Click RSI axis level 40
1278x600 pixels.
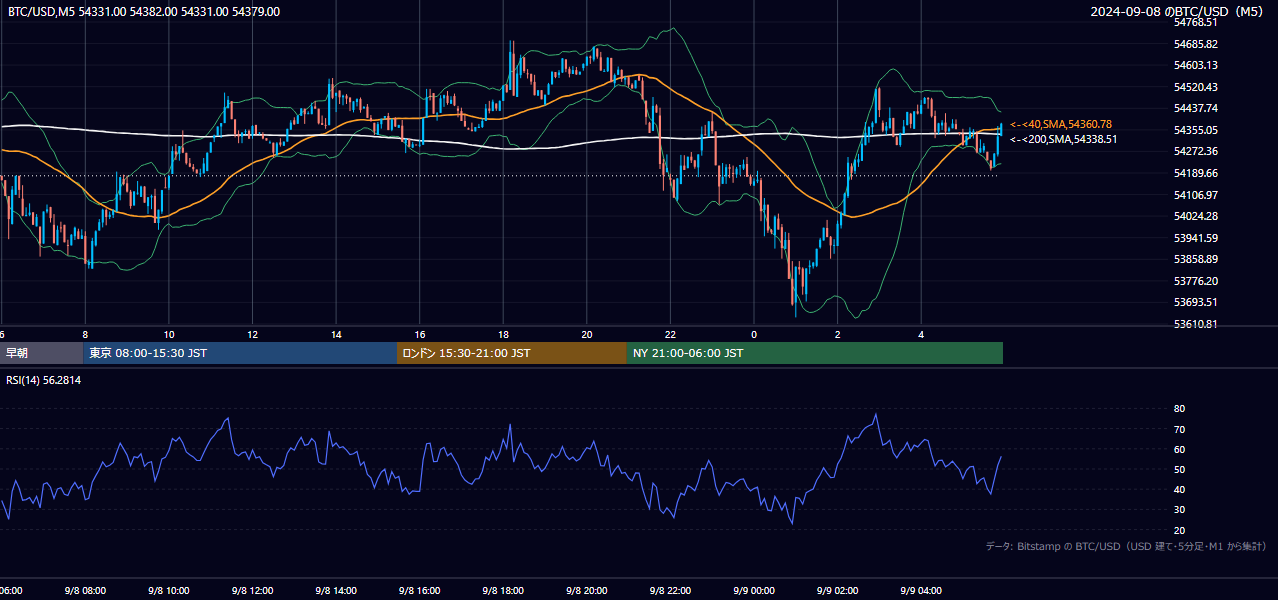coord(1180,489)
